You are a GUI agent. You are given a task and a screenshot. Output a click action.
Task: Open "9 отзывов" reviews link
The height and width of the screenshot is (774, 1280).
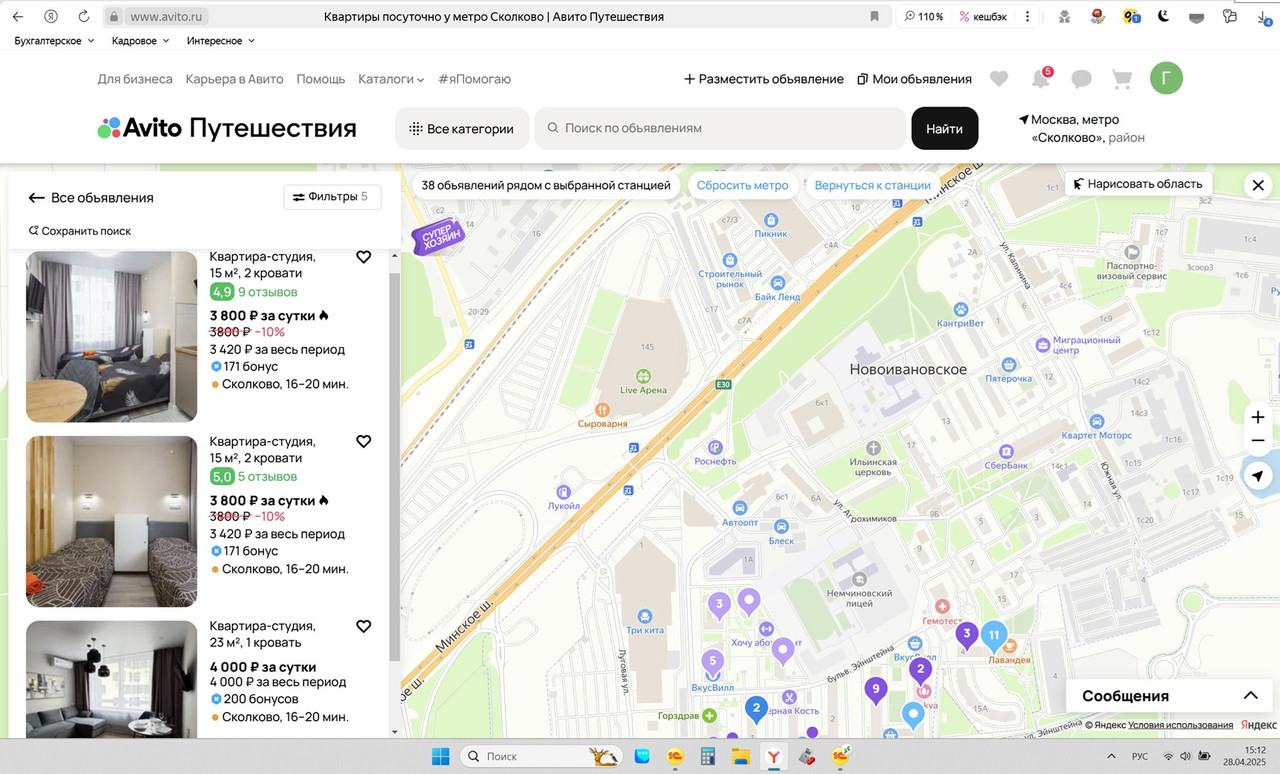(x=267, y=292)
